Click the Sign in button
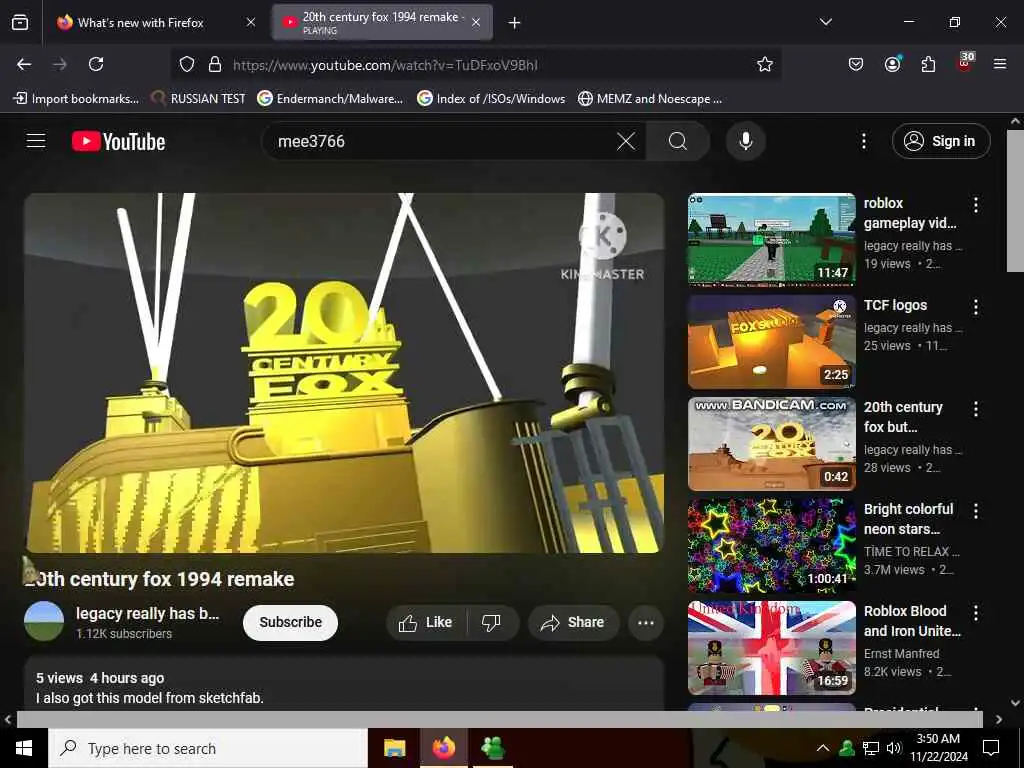The height and width of the screenshot is (768, 1024). click(941, 141)
